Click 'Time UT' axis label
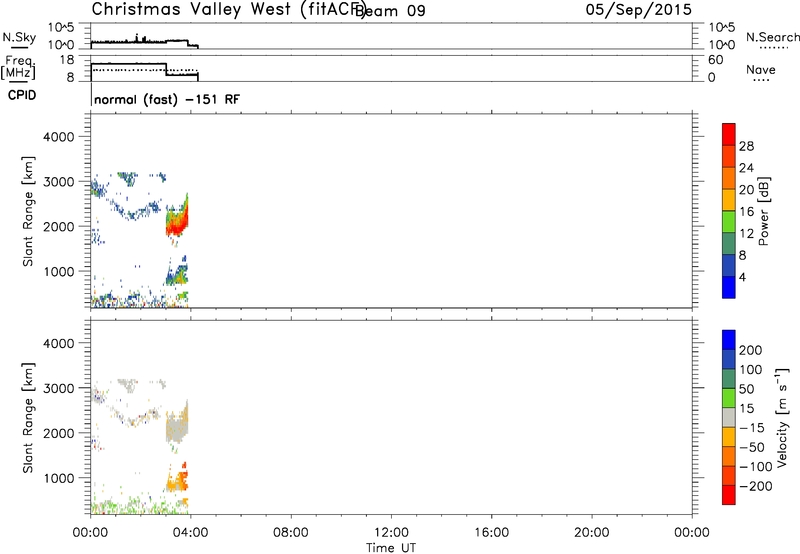 pyautogui.click(x=391, y=548)
